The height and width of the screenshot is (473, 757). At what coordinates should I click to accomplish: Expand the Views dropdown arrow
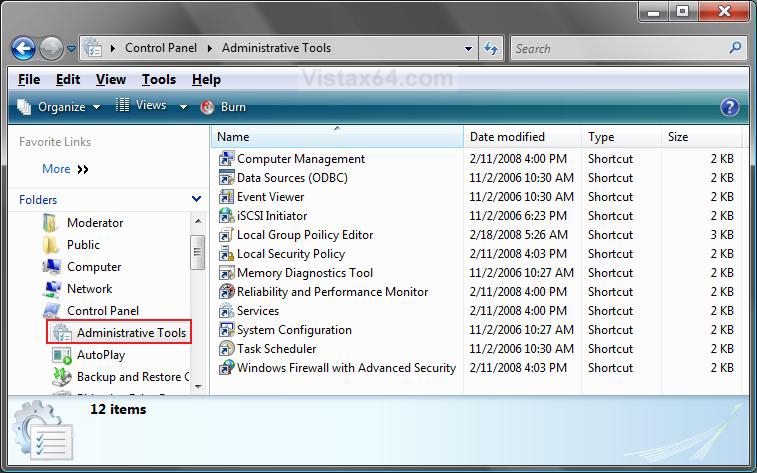tap(183, 107)
